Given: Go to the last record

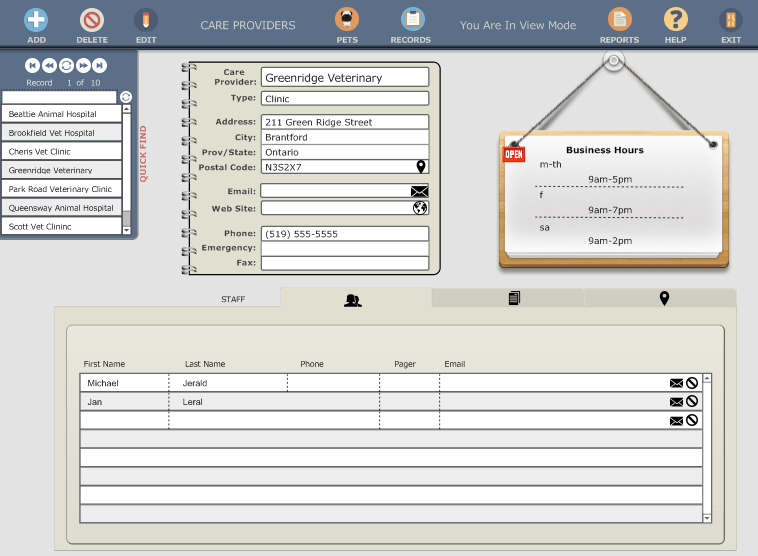Looking at the screenshot, I should [100, 65].
